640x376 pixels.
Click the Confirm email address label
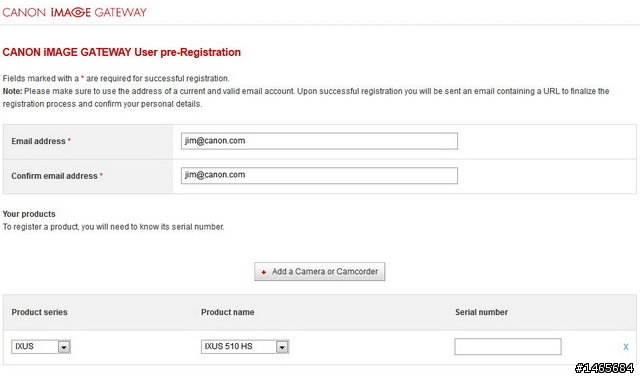[54, 176]
